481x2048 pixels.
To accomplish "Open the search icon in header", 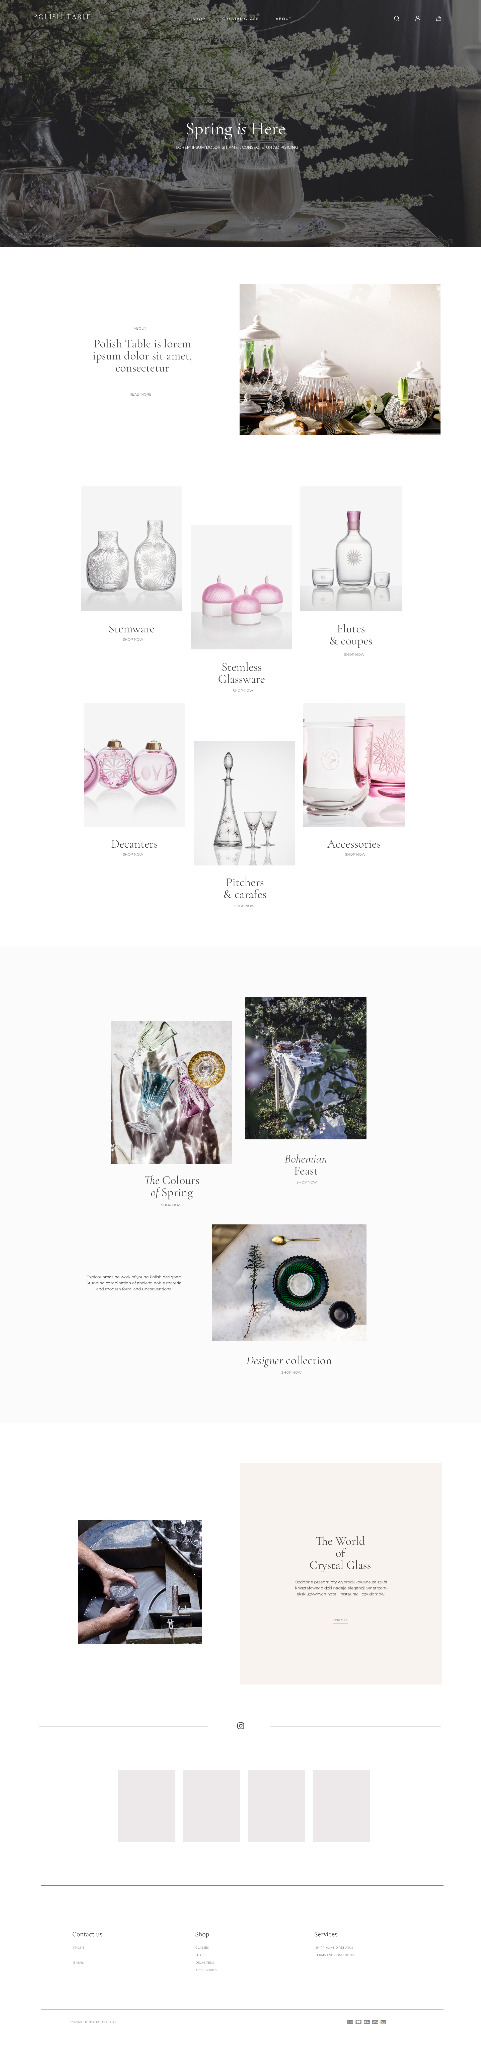I will 397,18.
